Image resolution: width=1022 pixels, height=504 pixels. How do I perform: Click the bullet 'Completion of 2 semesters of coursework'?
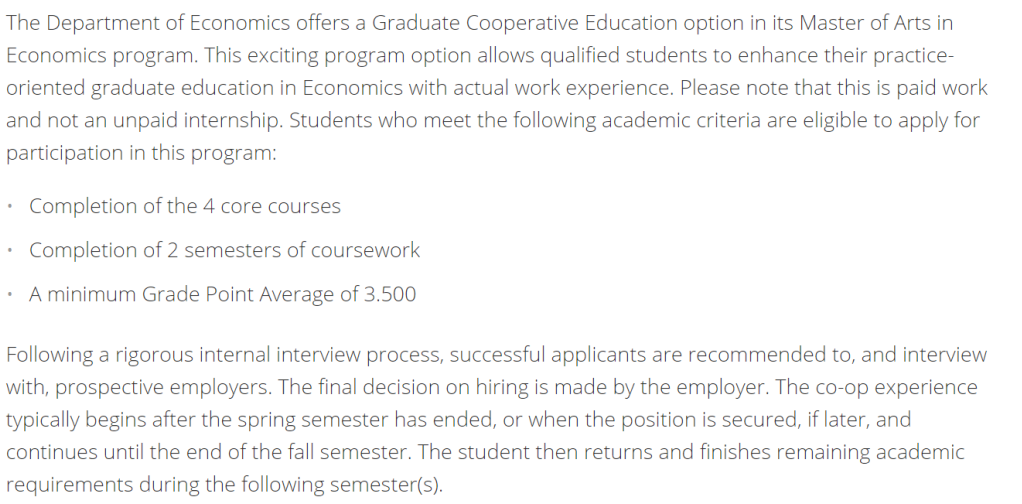[224, 250]
